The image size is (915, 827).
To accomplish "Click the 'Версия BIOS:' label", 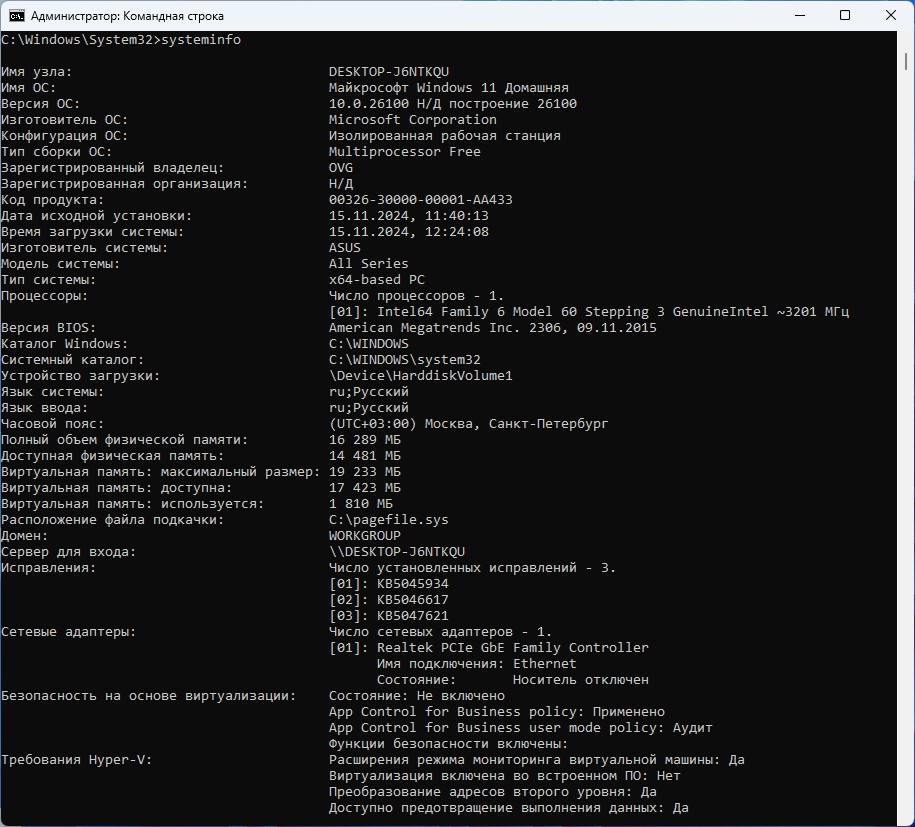I will pyautogui.click(x=48, y=328).
